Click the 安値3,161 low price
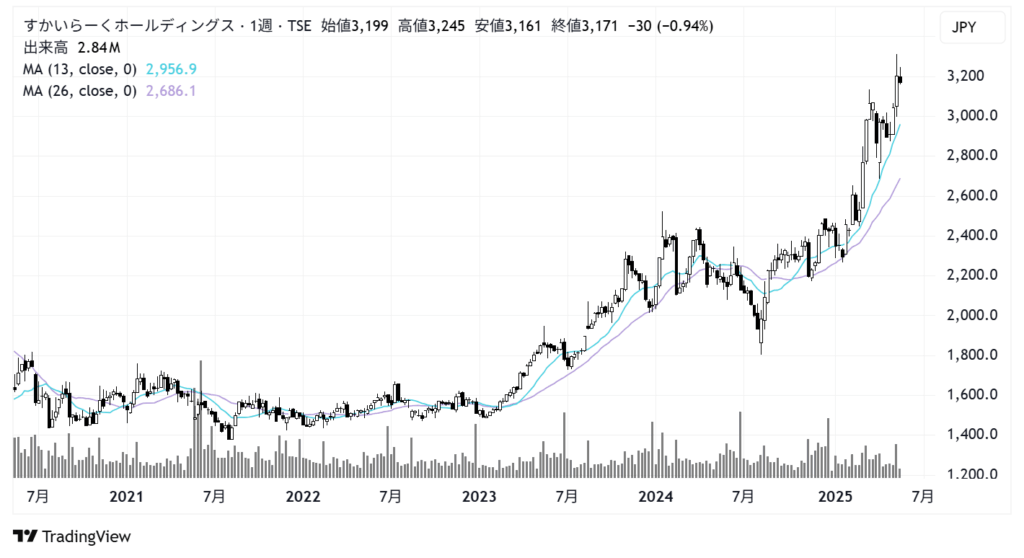This screenshot has width=1024, height=558. [x=508, y=26]
